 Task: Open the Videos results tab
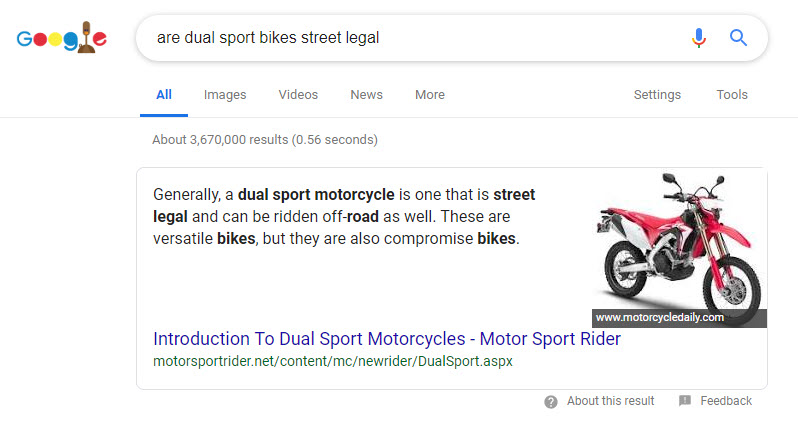pos(298,95)
